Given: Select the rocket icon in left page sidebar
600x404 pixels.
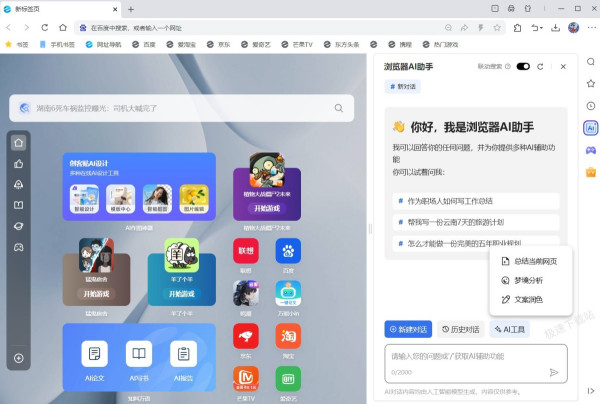Looking at the screenshot, I should tap(18, 184).
